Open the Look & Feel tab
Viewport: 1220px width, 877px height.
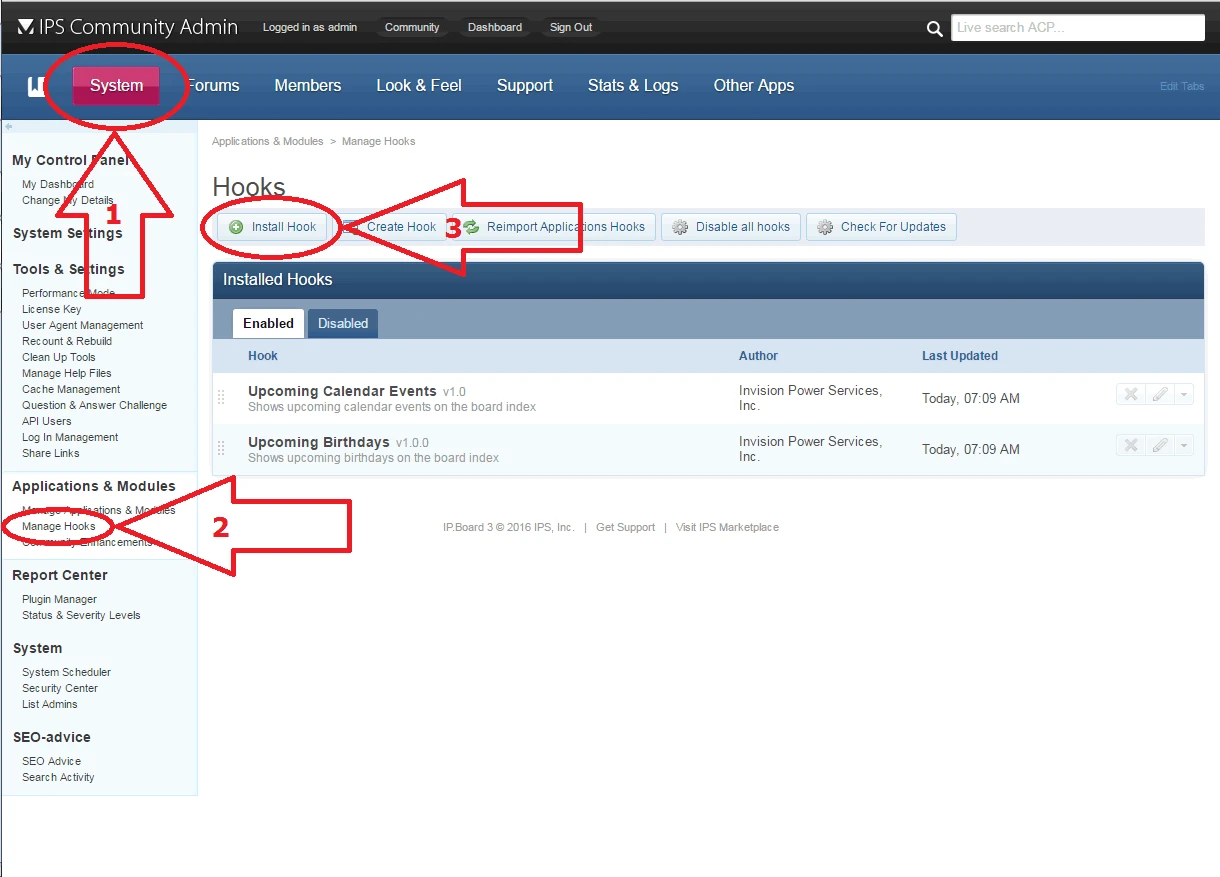coord(419,86)
